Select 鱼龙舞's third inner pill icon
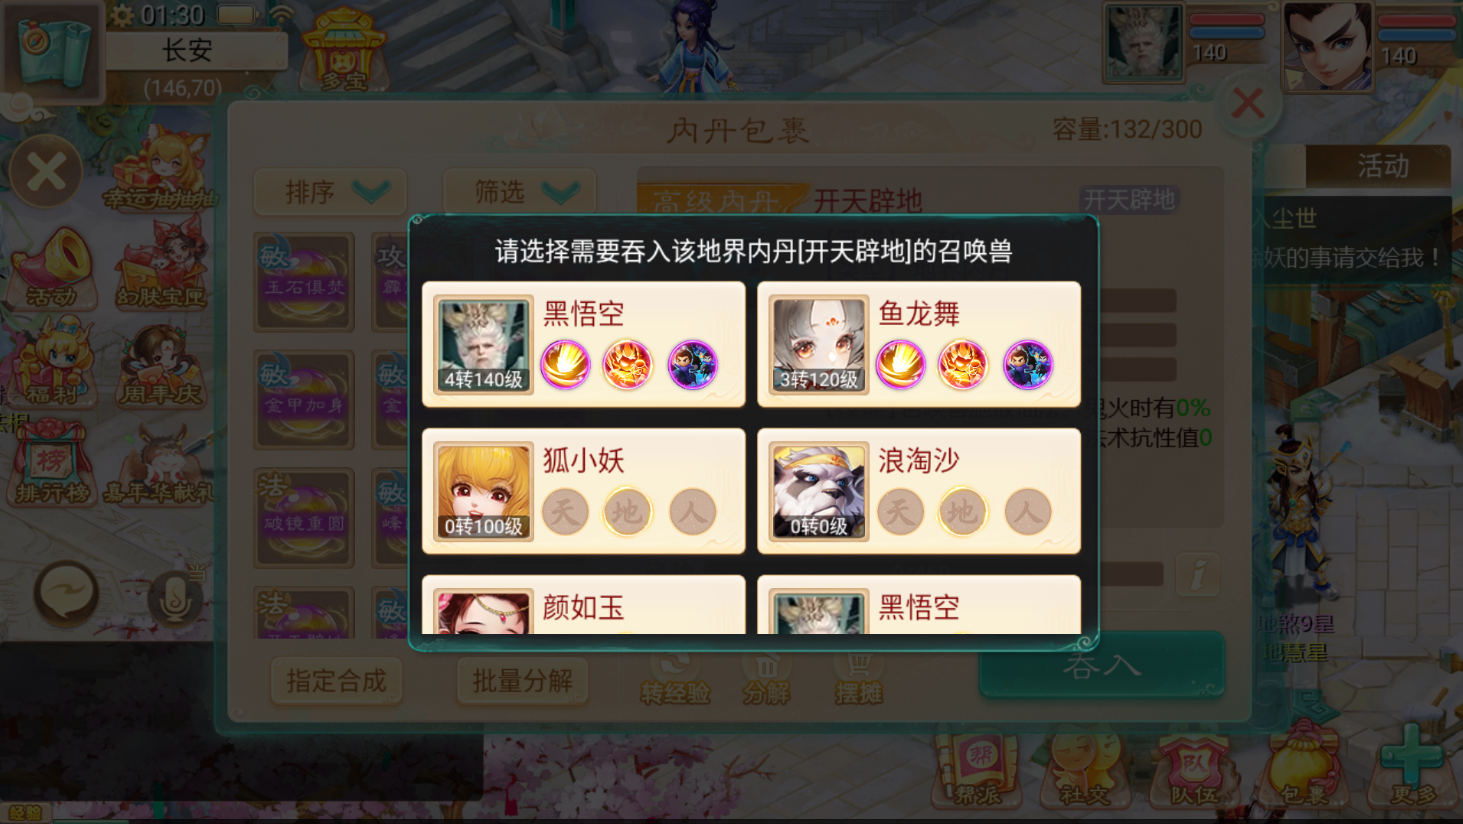1463x824 pixels. click(1028, 364)
